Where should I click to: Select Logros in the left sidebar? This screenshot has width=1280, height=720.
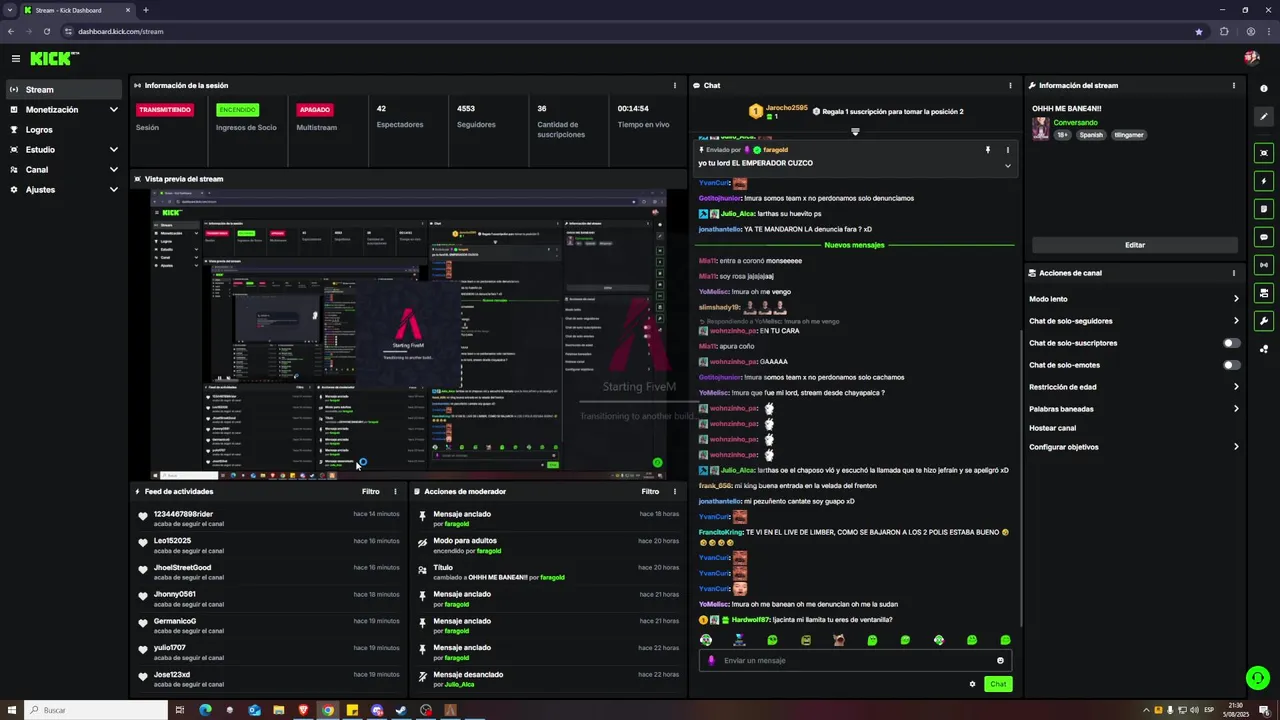click(65, 130)
